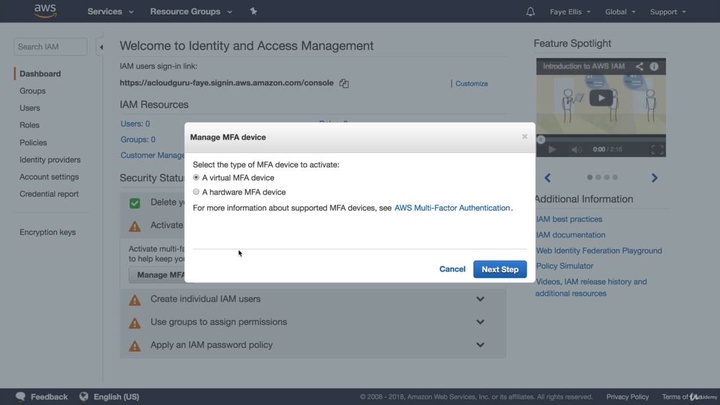Expand Use groups to assign permissions
This screenshot has height=405, width=720.
[480, 322]
